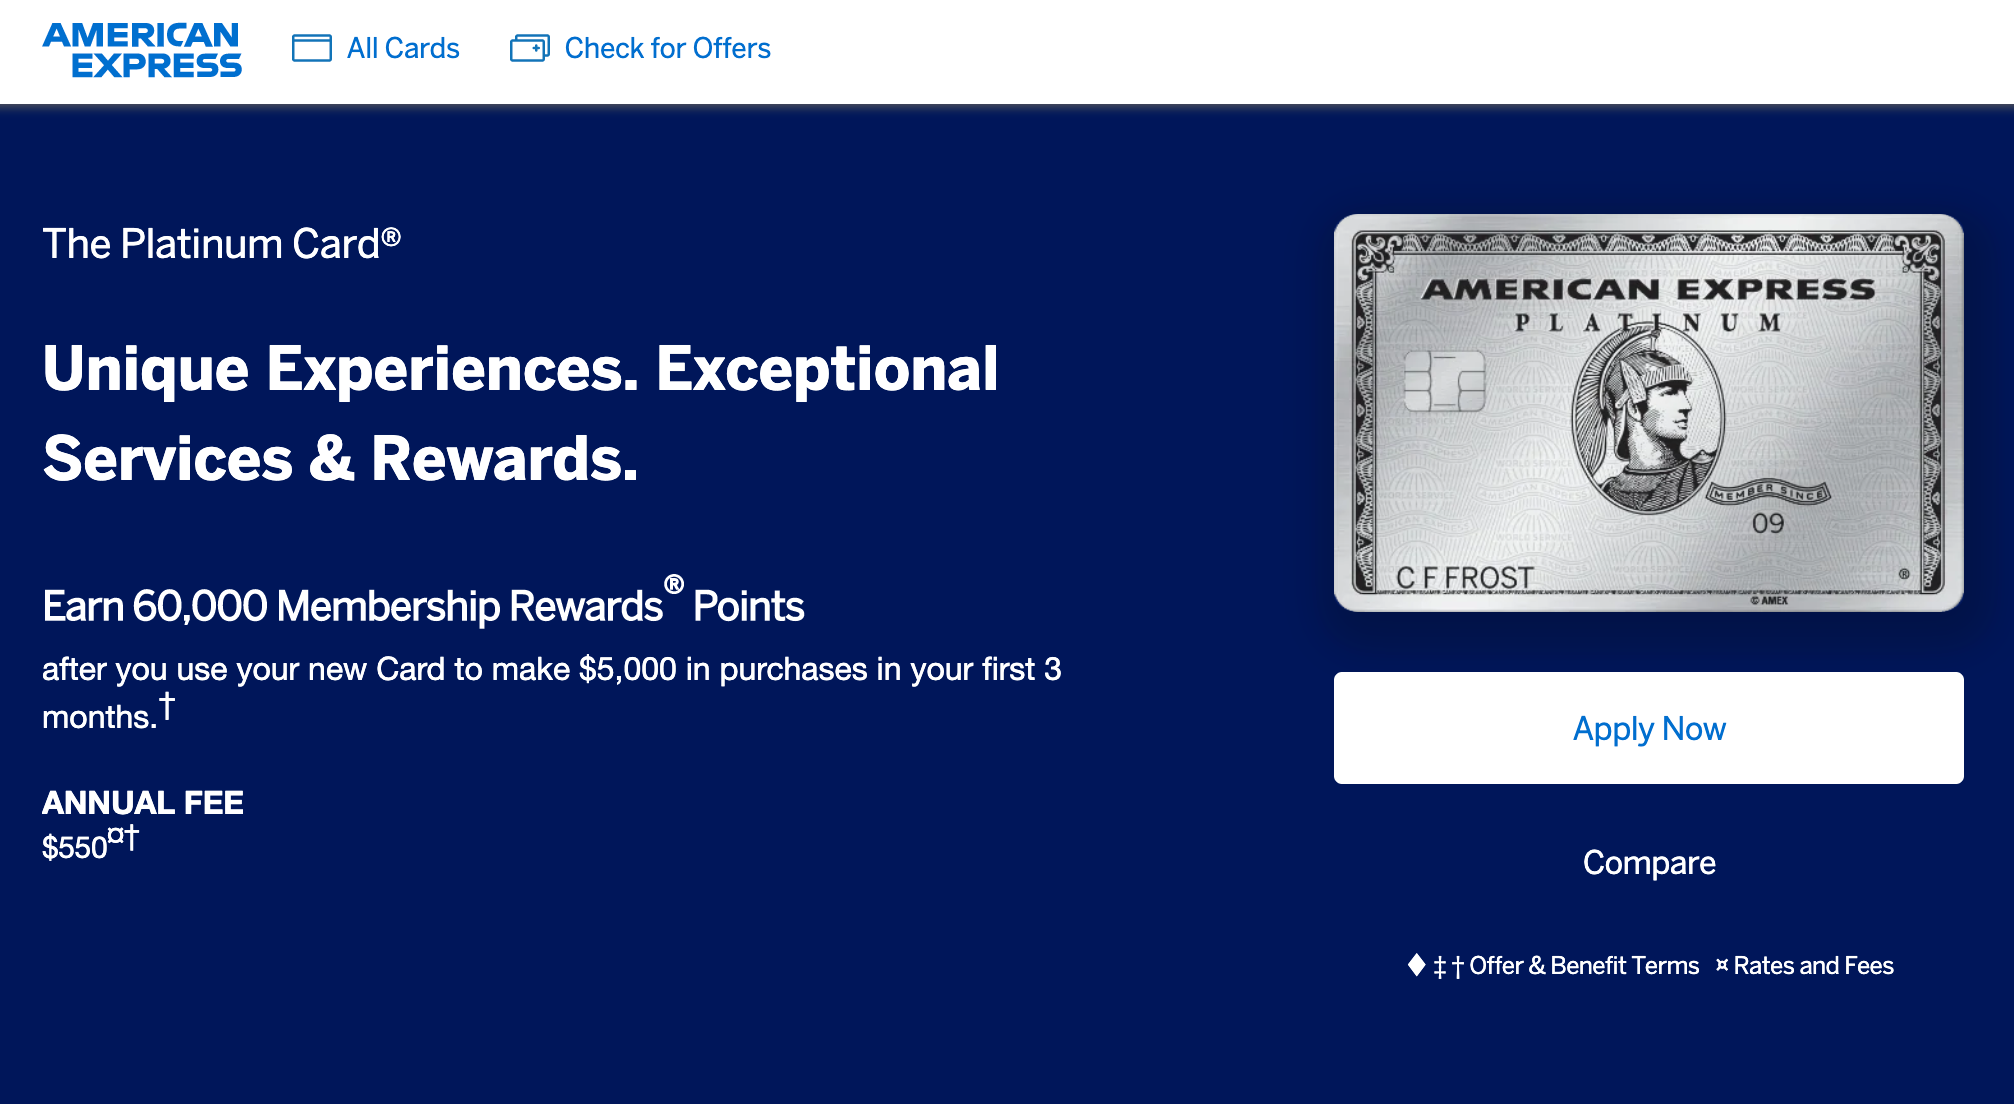2014x1104 pixels.
Task: Click the chip on the Platinum card
Action: [x=1444, y=381]
